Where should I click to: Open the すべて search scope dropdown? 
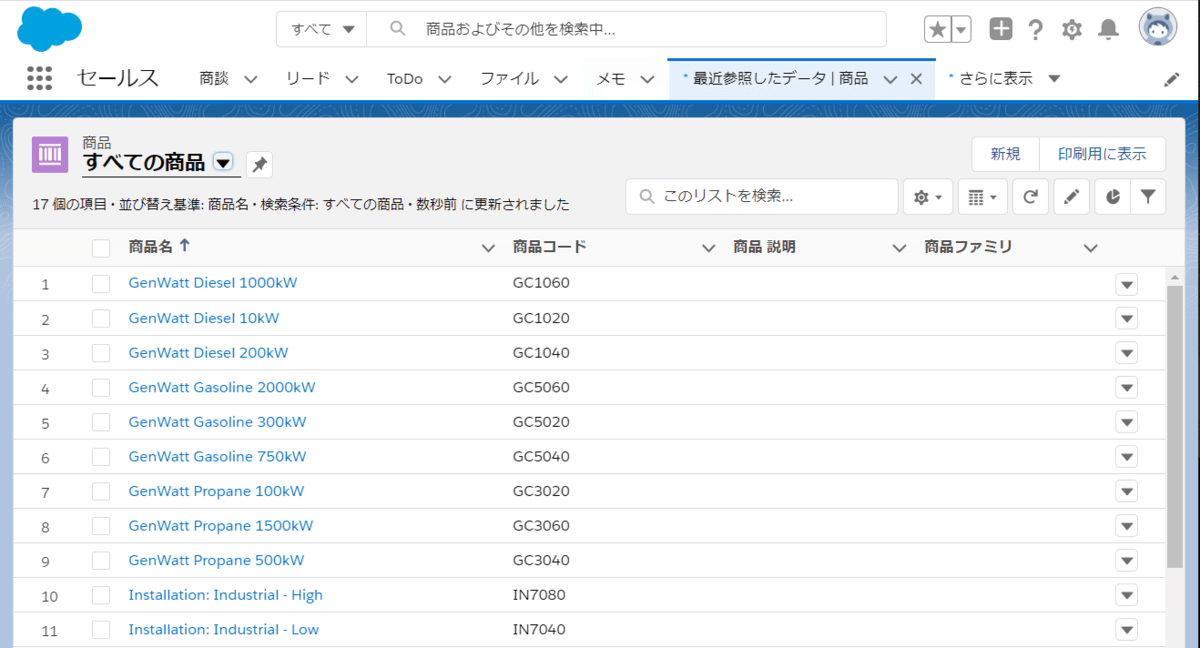pos(322,29)
